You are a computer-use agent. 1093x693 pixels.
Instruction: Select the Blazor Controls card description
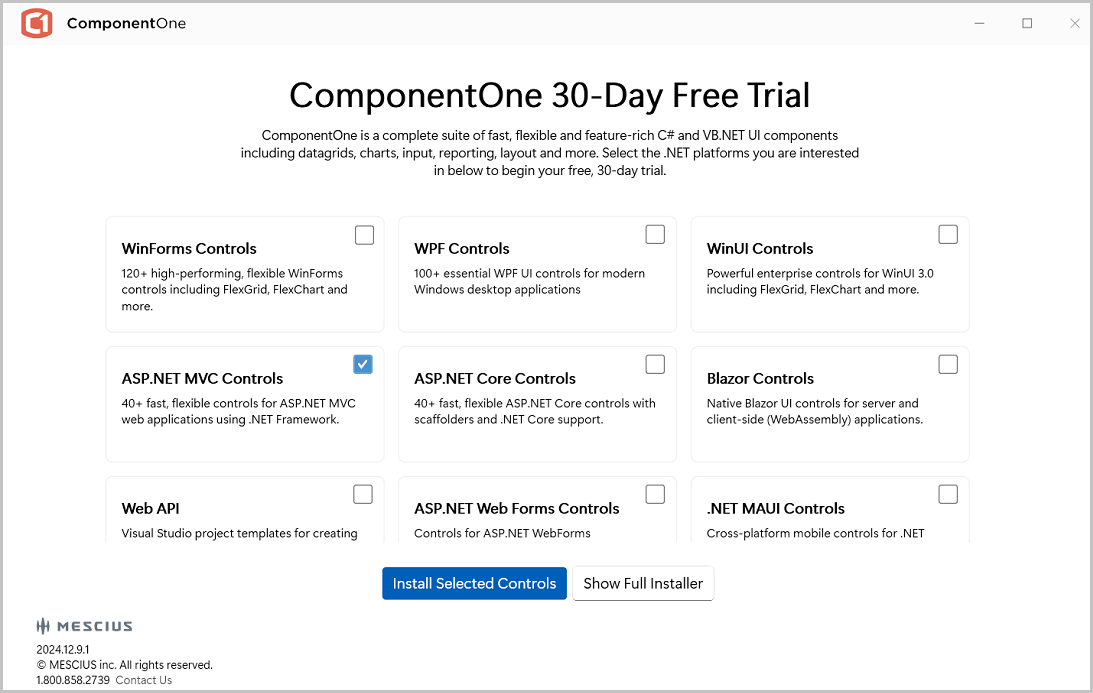click(814, 412)
